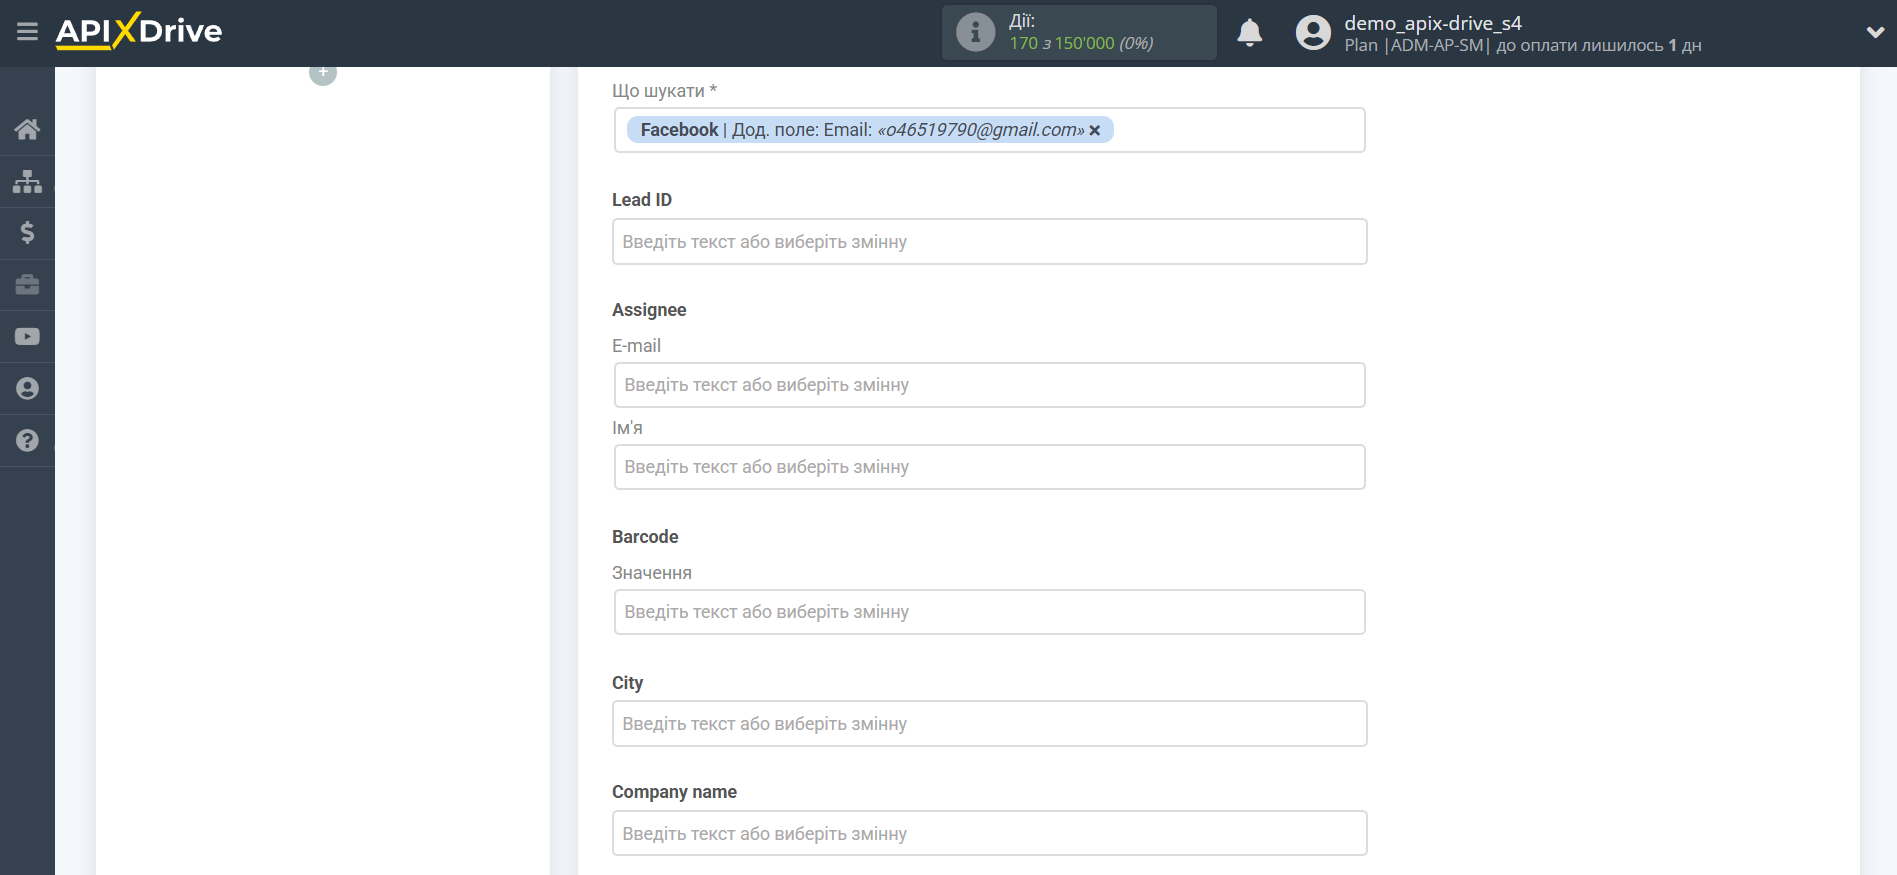Open the YouTube video tutorials icon
Screen dimensions: 1897x875
27,337
